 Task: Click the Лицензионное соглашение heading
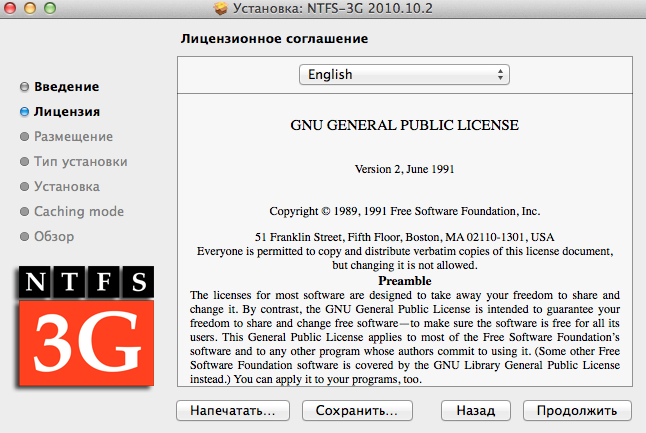[x=274, y=39]
